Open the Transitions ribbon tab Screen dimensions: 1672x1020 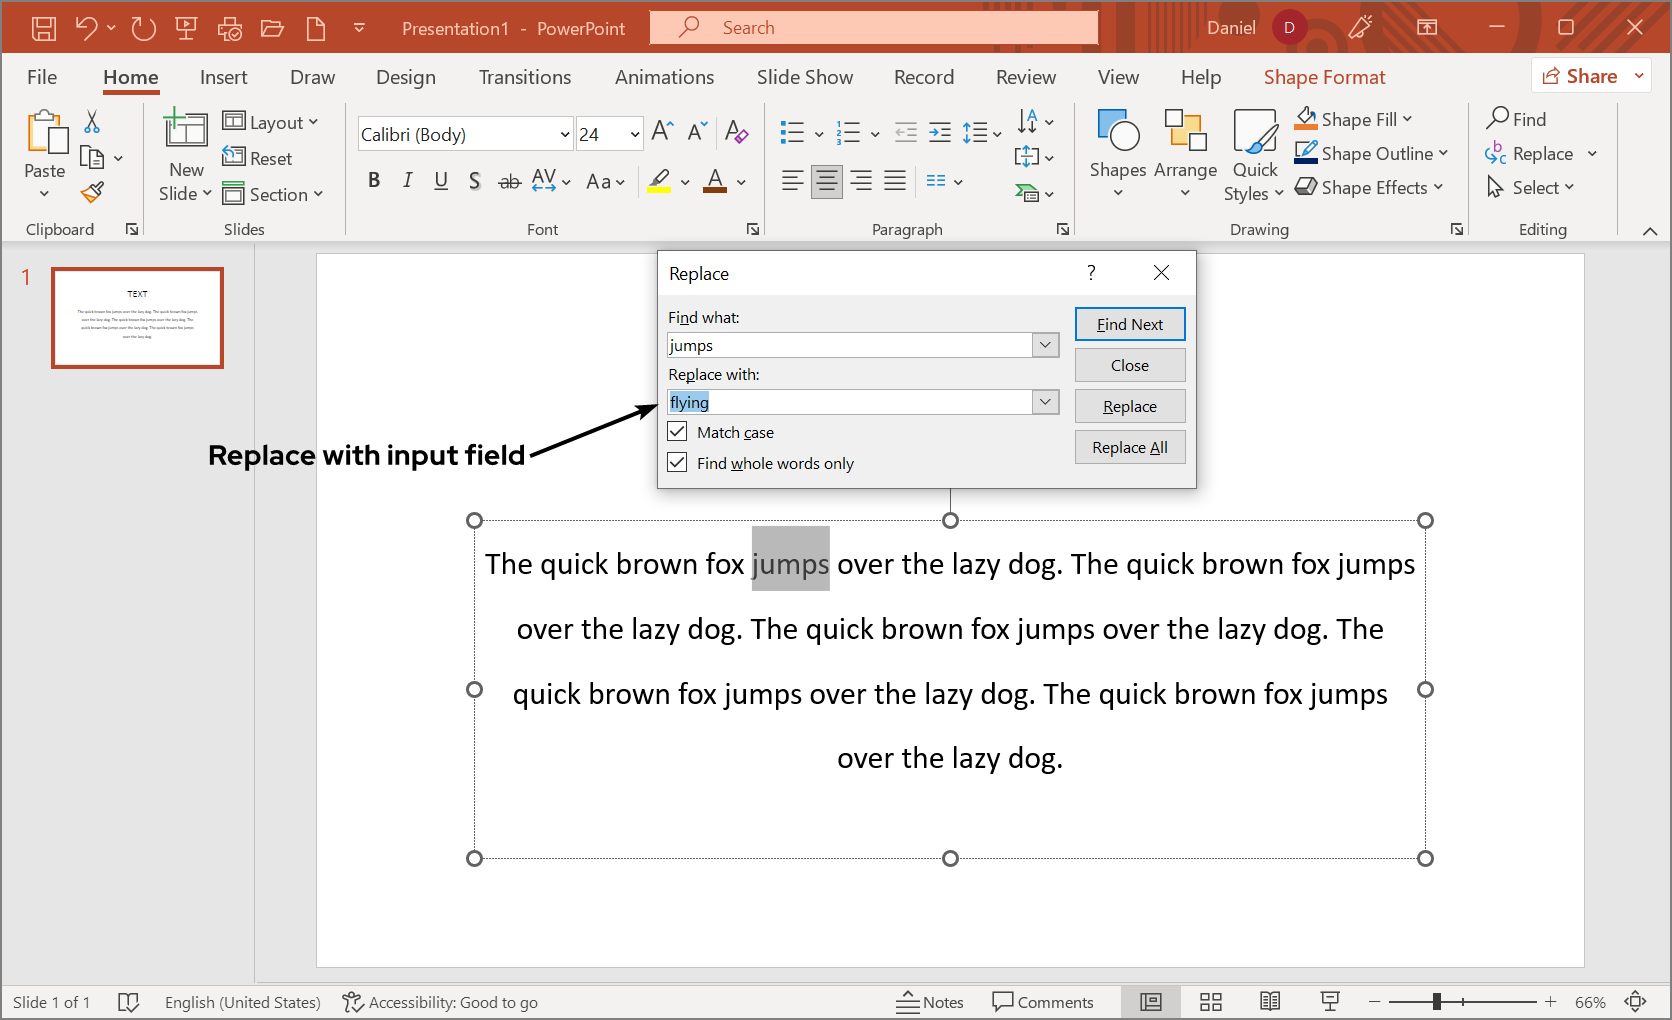click(525, 77)
